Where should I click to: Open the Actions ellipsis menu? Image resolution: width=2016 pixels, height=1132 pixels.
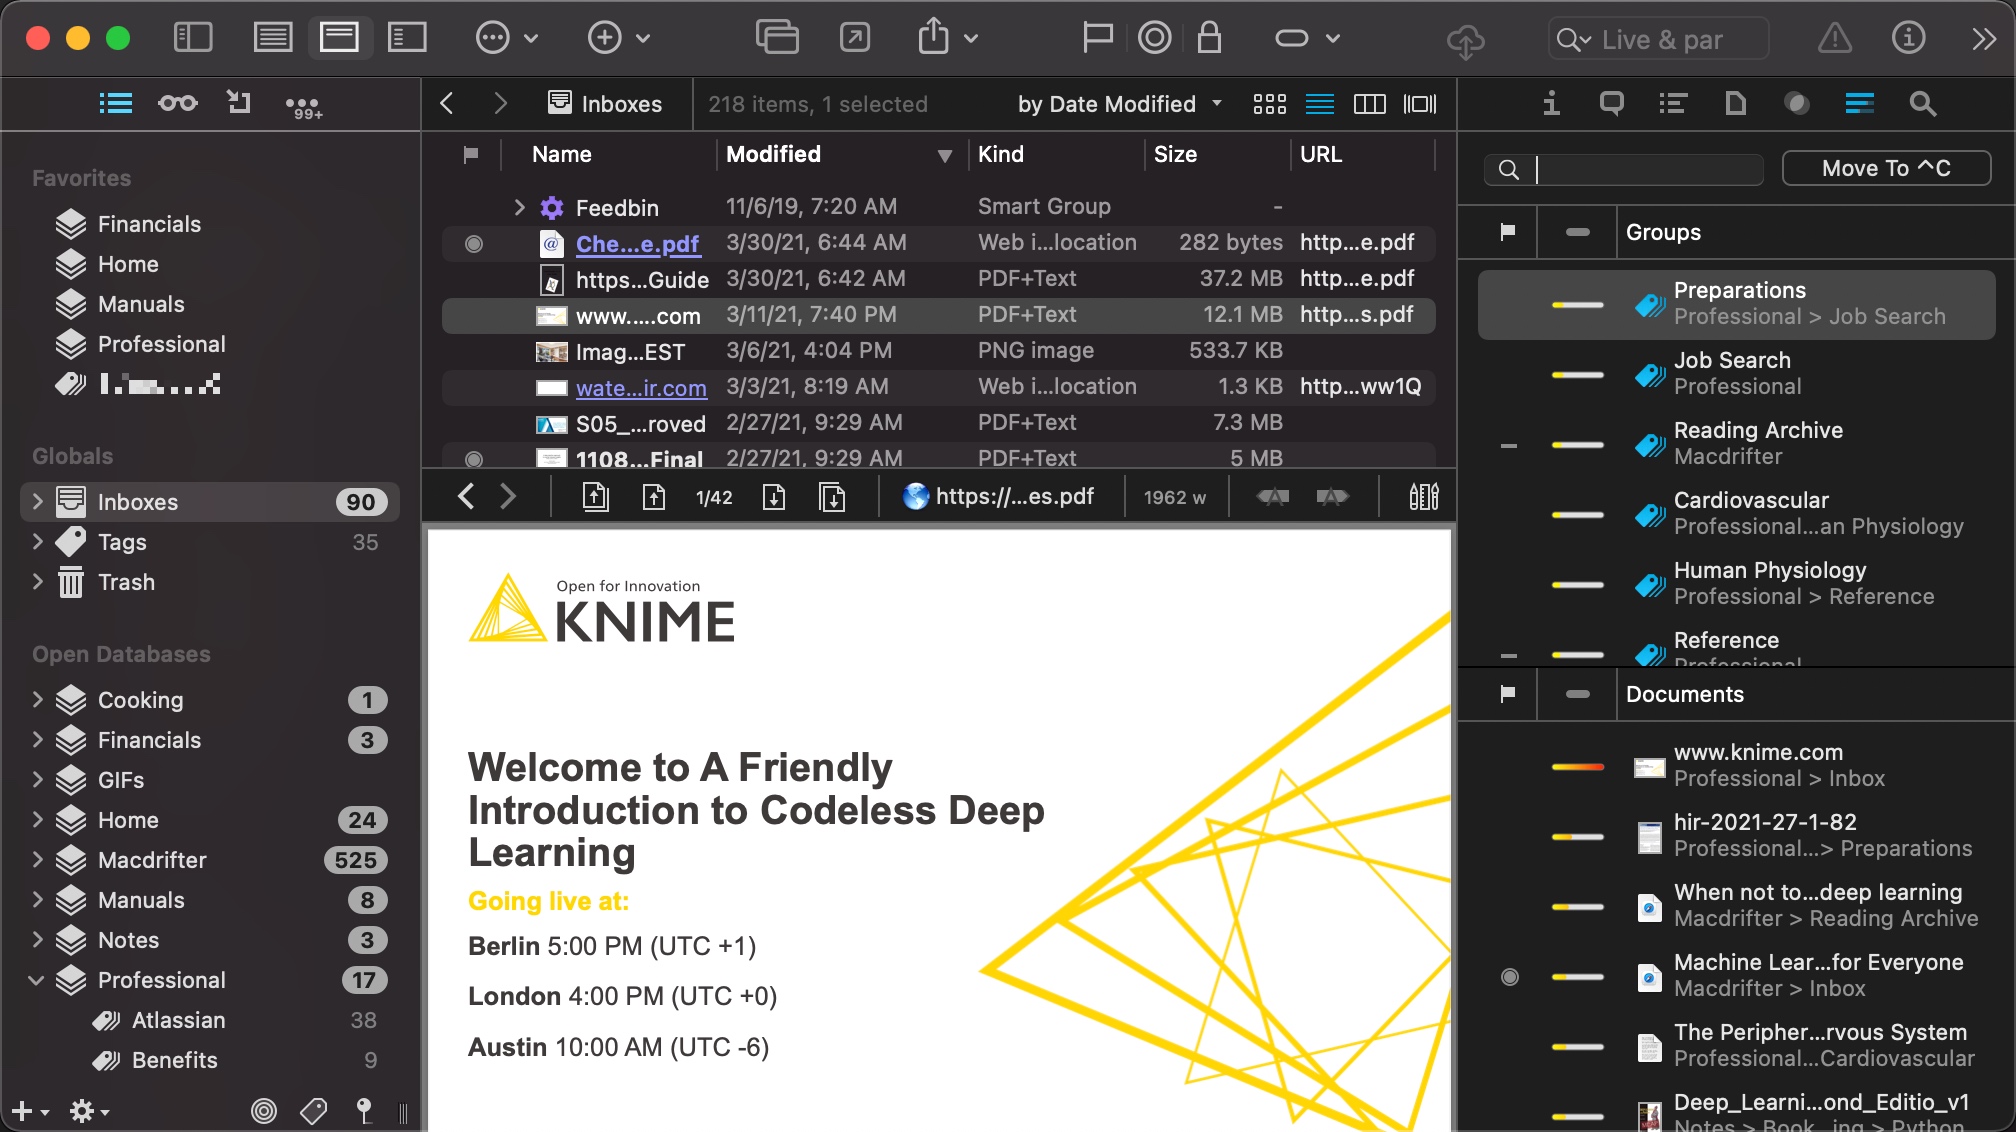[x=507, y=38]
